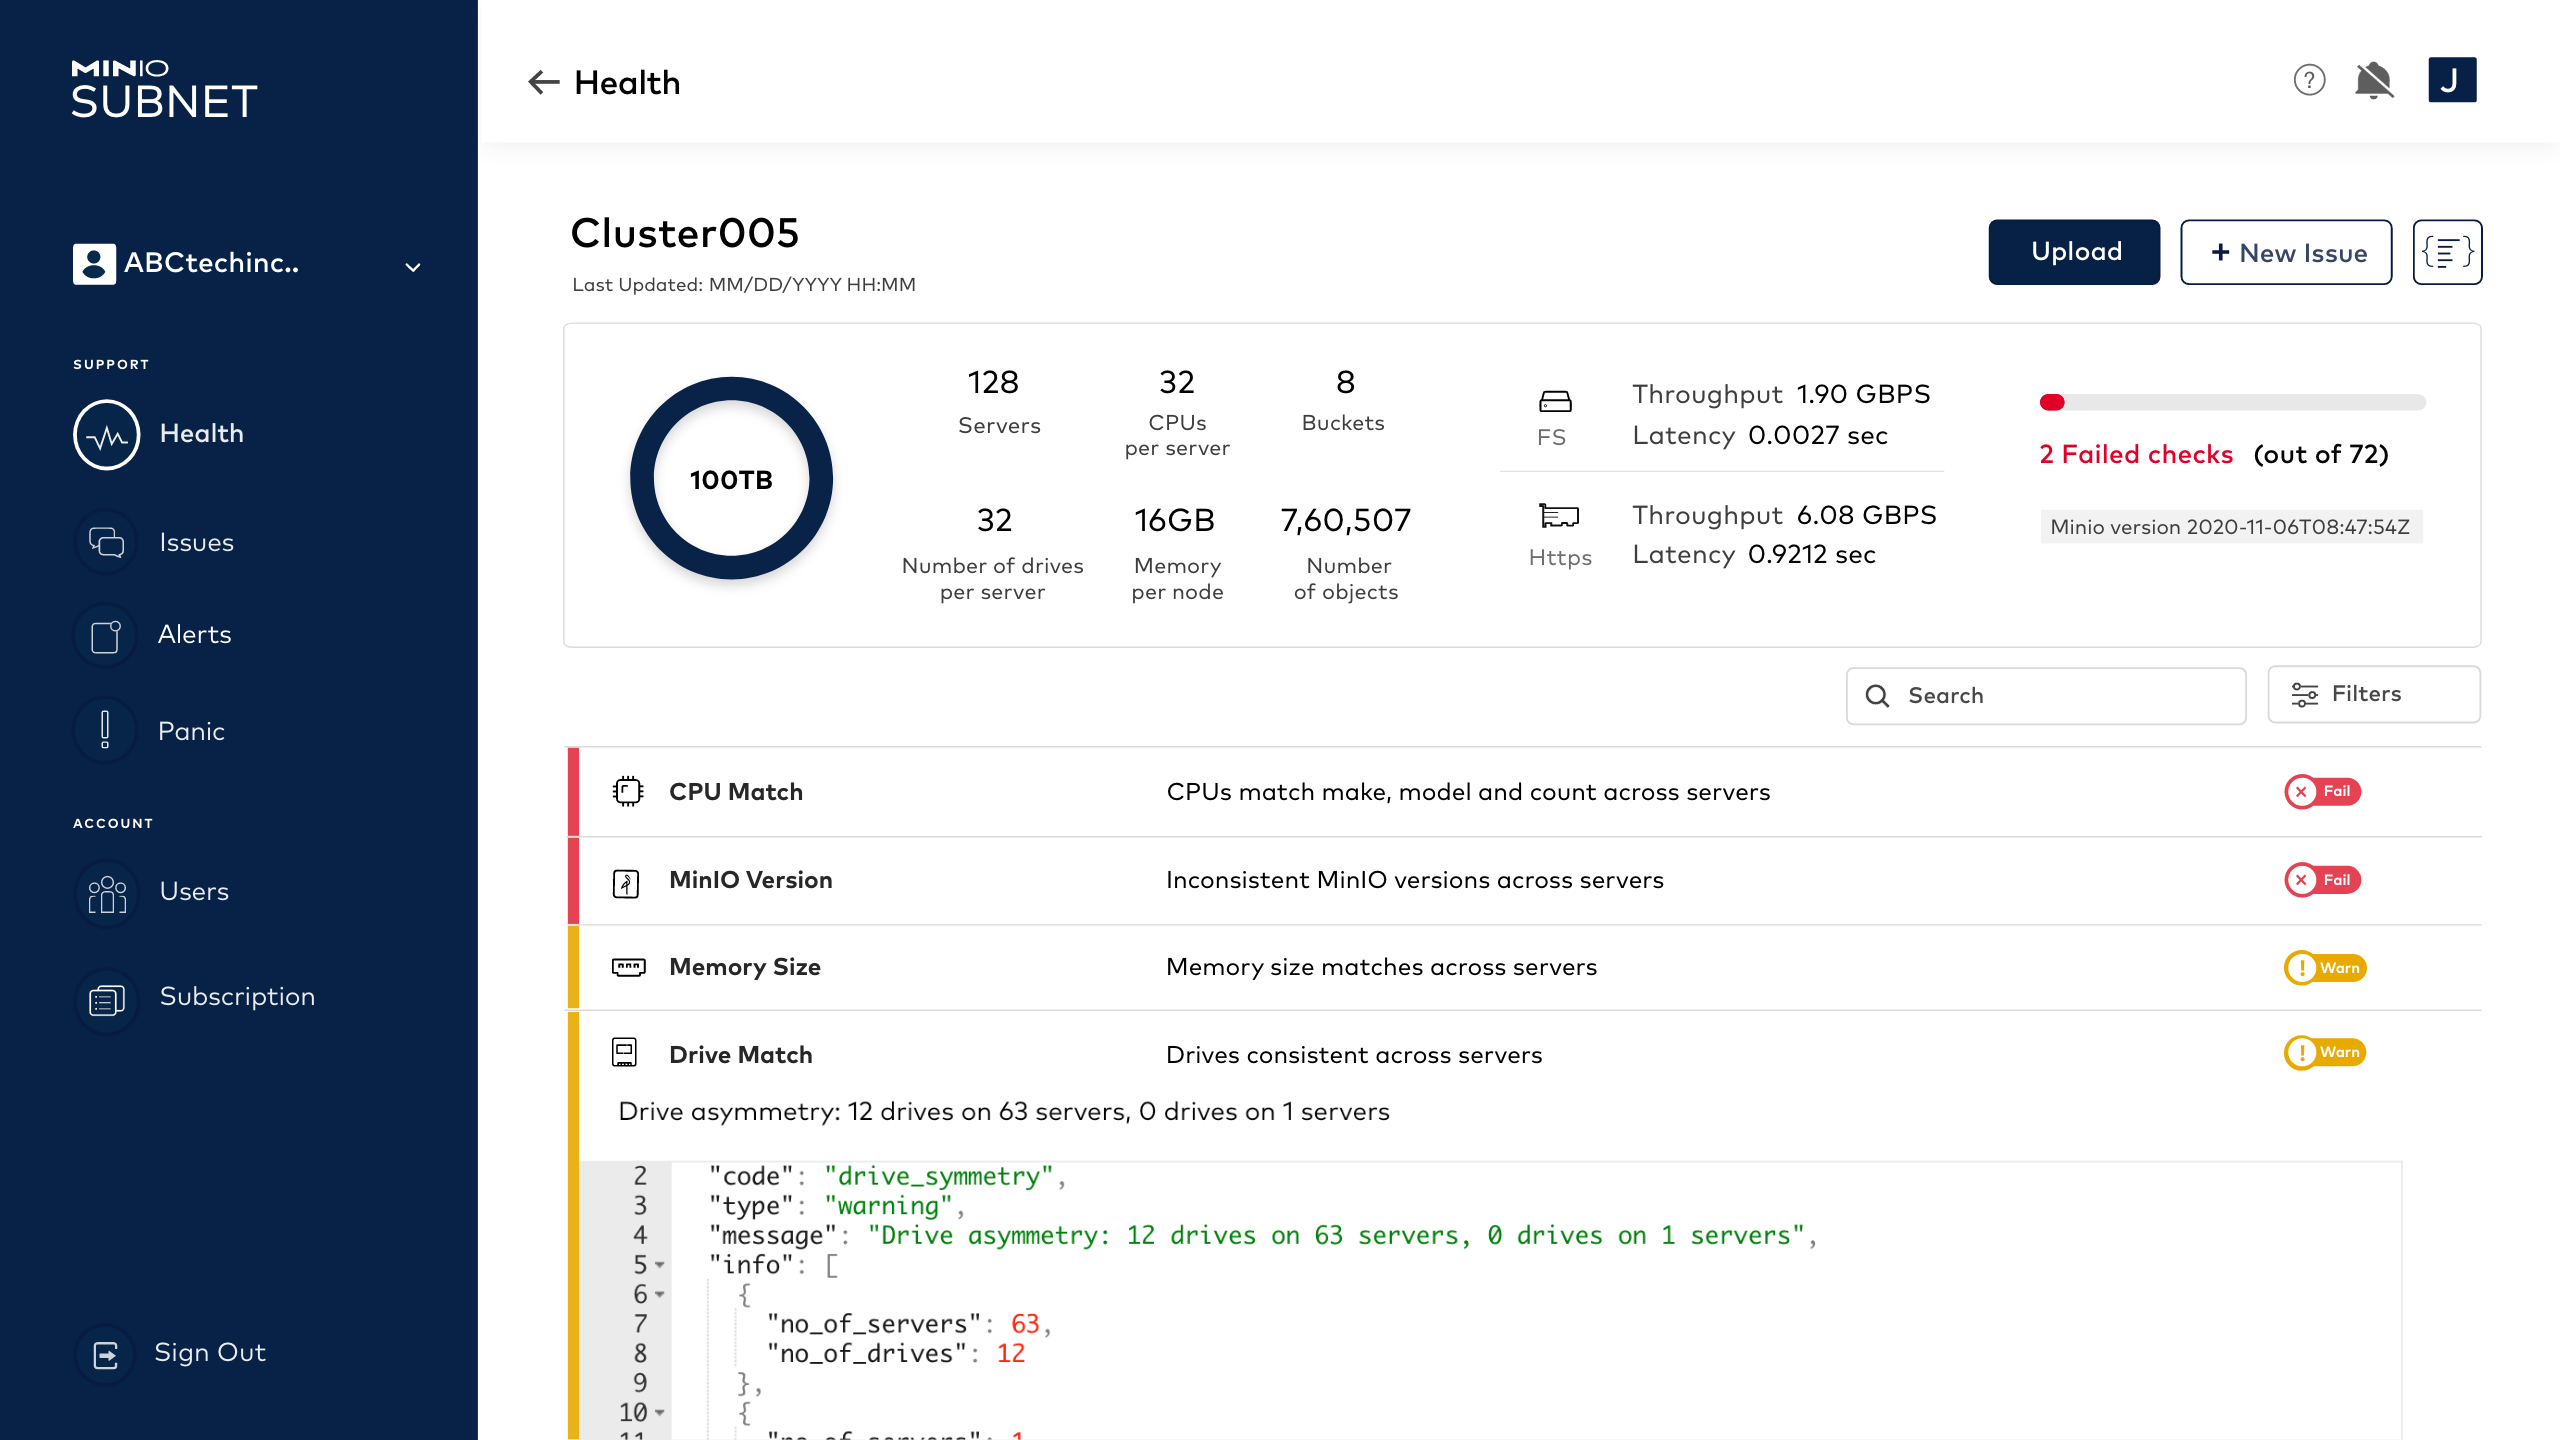
Task: Click the CPU Match chip icon
Action: coord(628,792)
